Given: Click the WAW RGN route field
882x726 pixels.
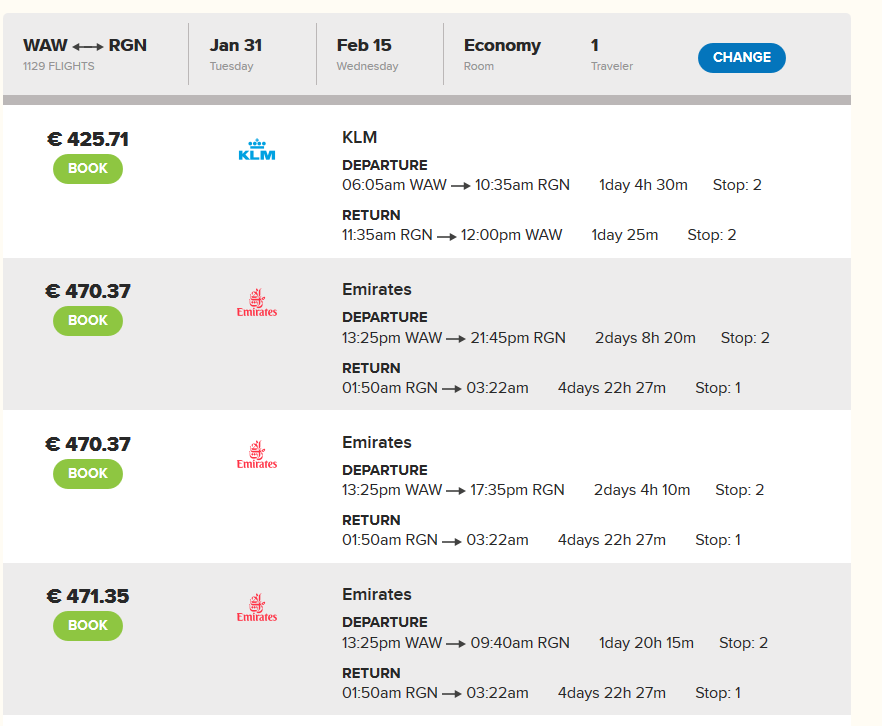Looking at the screenshot, I should pos(85,54).
